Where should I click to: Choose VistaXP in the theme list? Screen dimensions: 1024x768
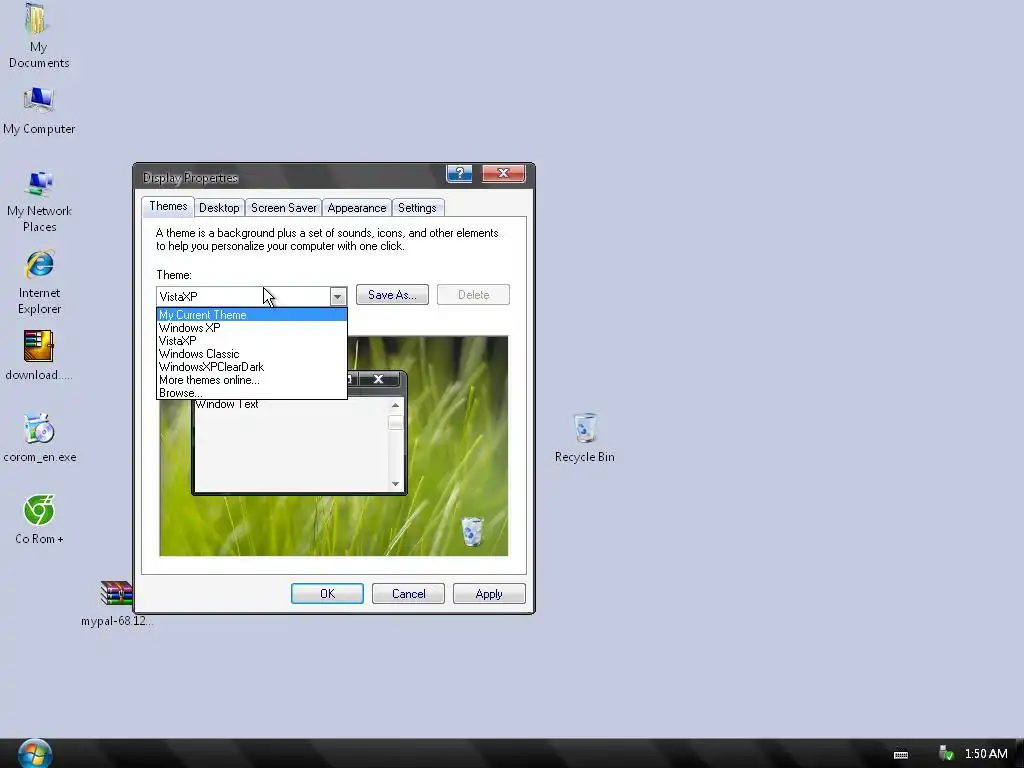point(251,341)
